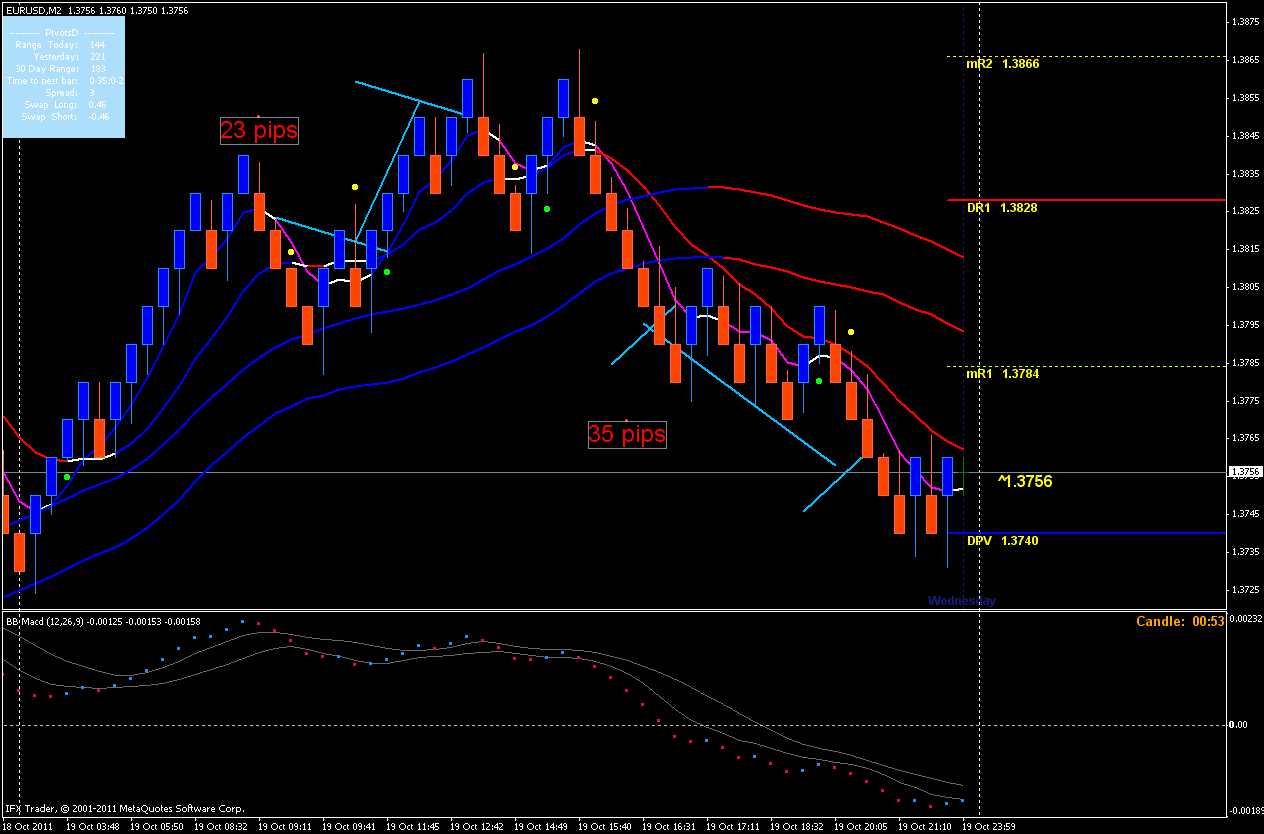This screenshot has height=834, width=1264.
Task: Click the DR1 1.3828 pivot label
Action: pos(1001,208)
